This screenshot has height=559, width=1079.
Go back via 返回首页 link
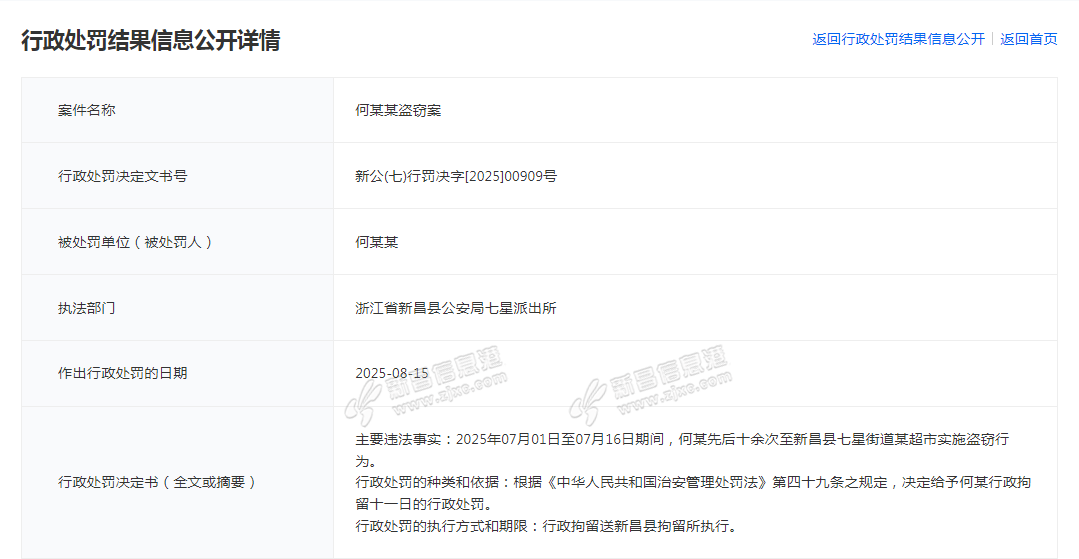[1028, 39]
